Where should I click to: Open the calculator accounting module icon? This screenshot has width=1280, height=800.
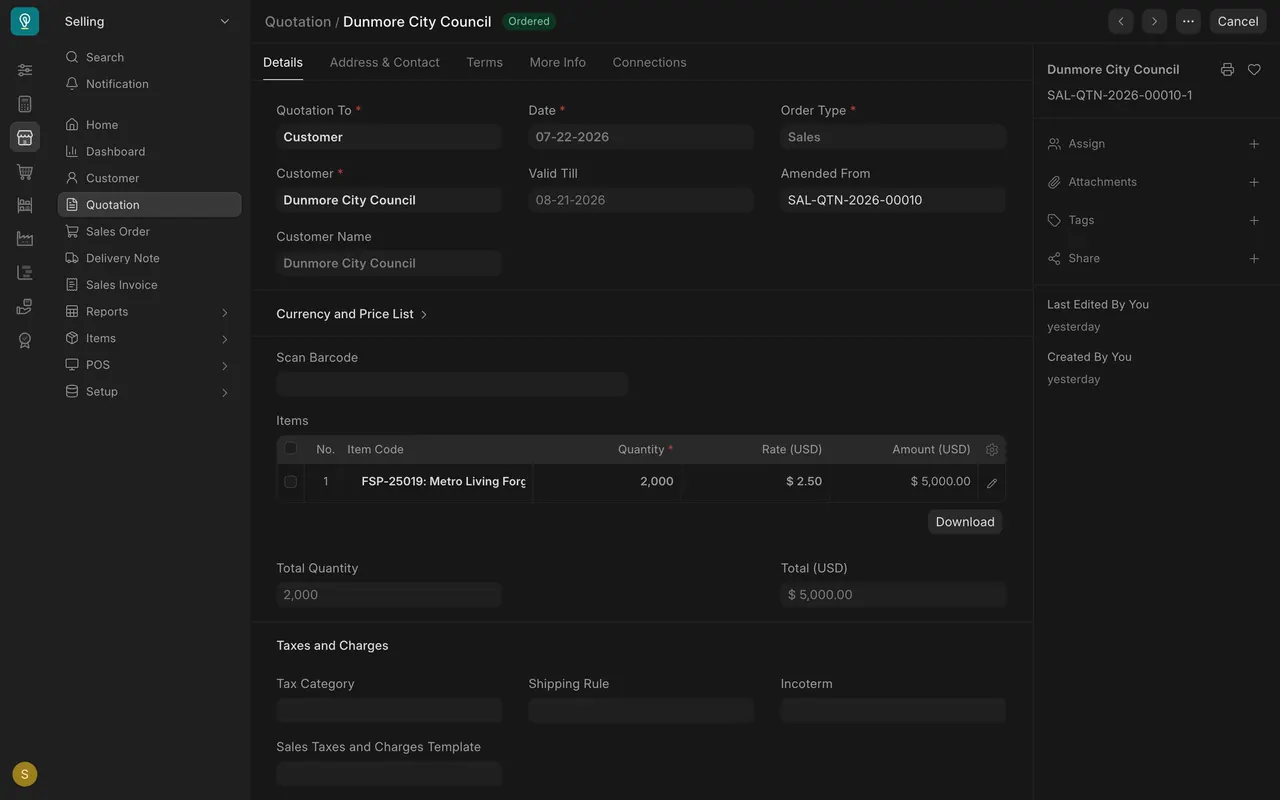tap(25, 104)
